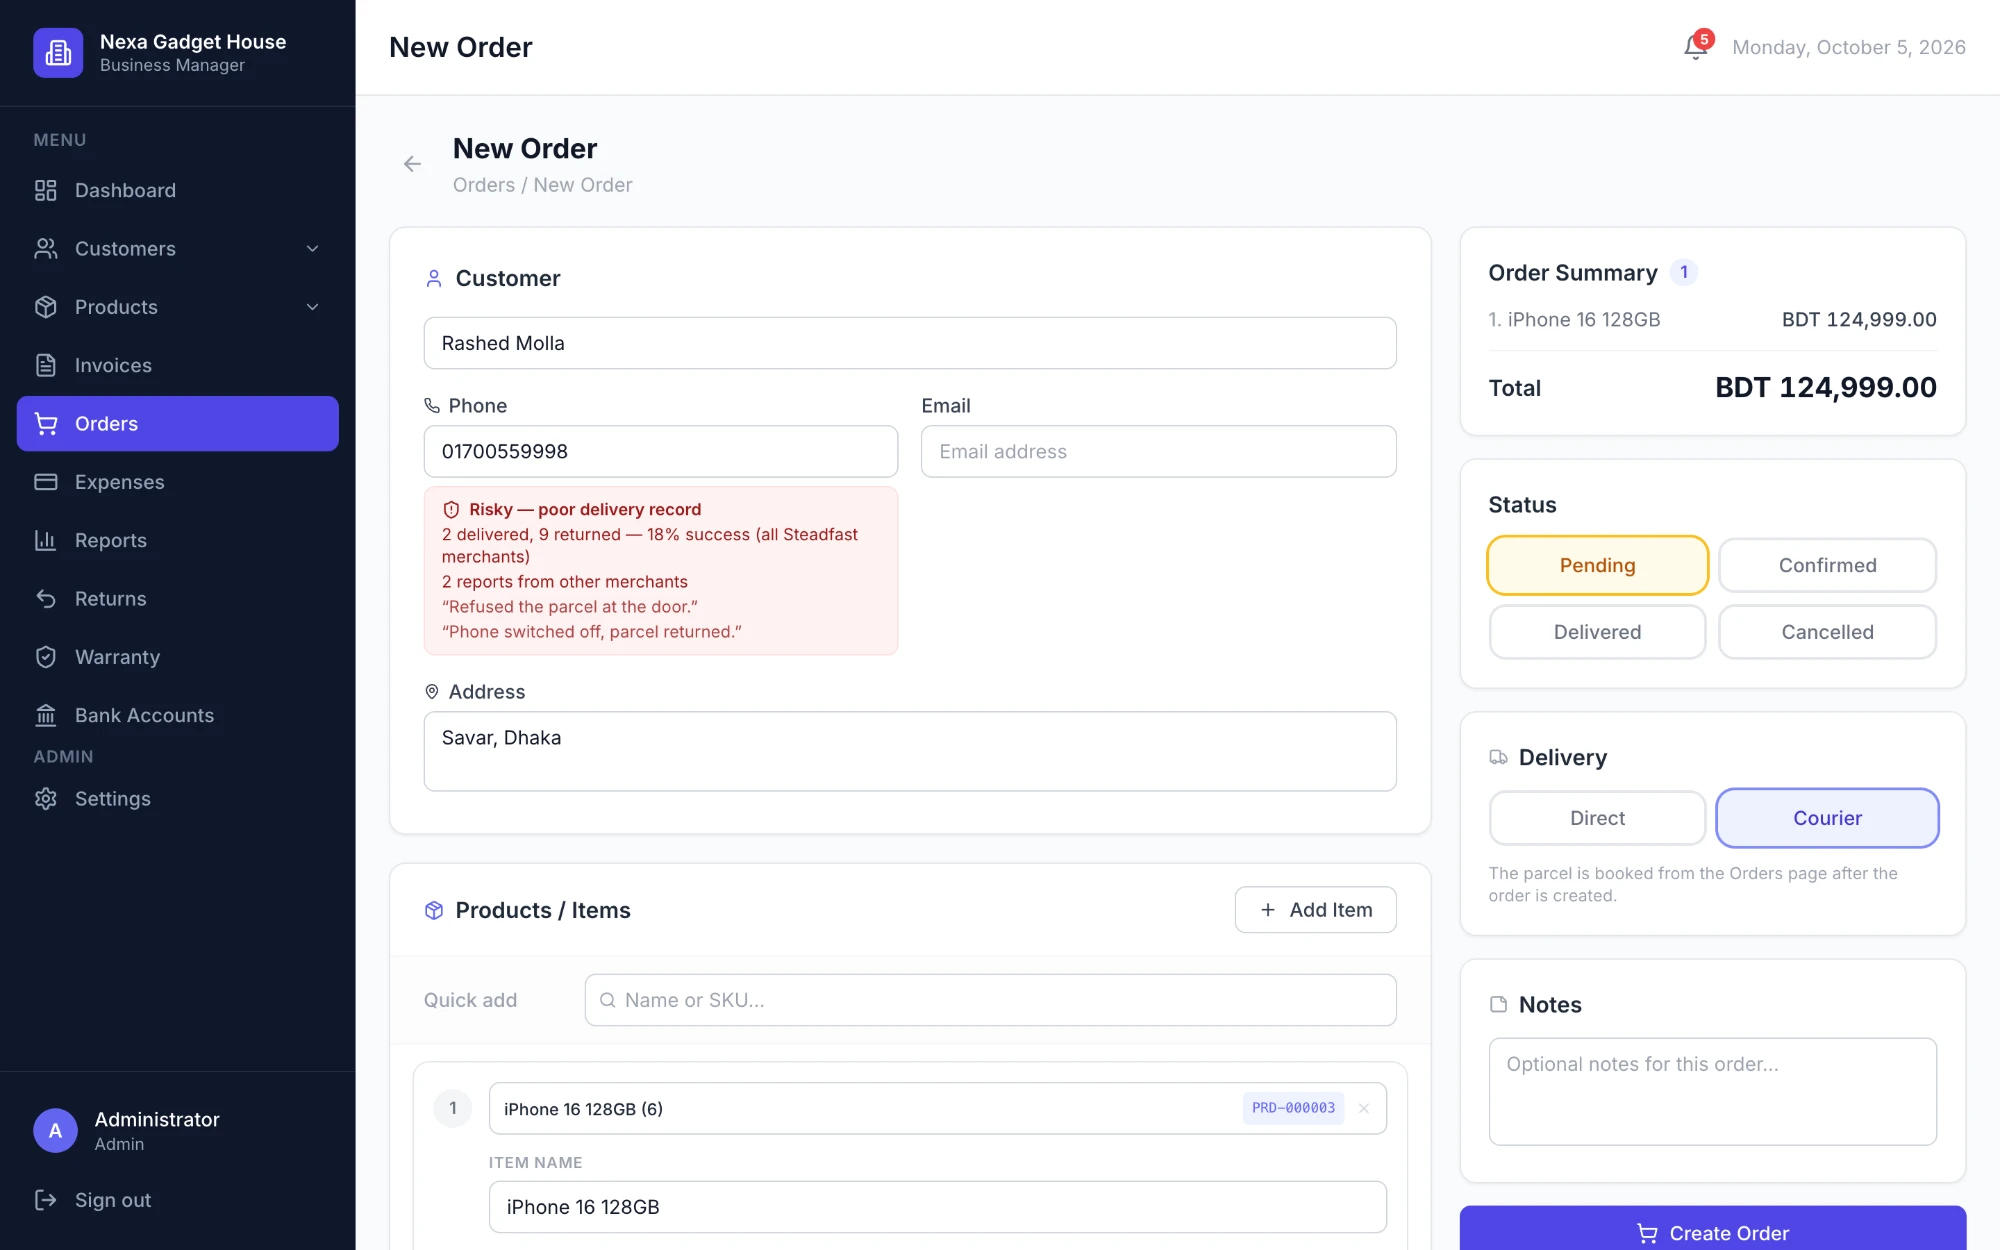Remove iPhone 16 128GB product selection X
2000x1250 pixels.
(1364, 1108)
